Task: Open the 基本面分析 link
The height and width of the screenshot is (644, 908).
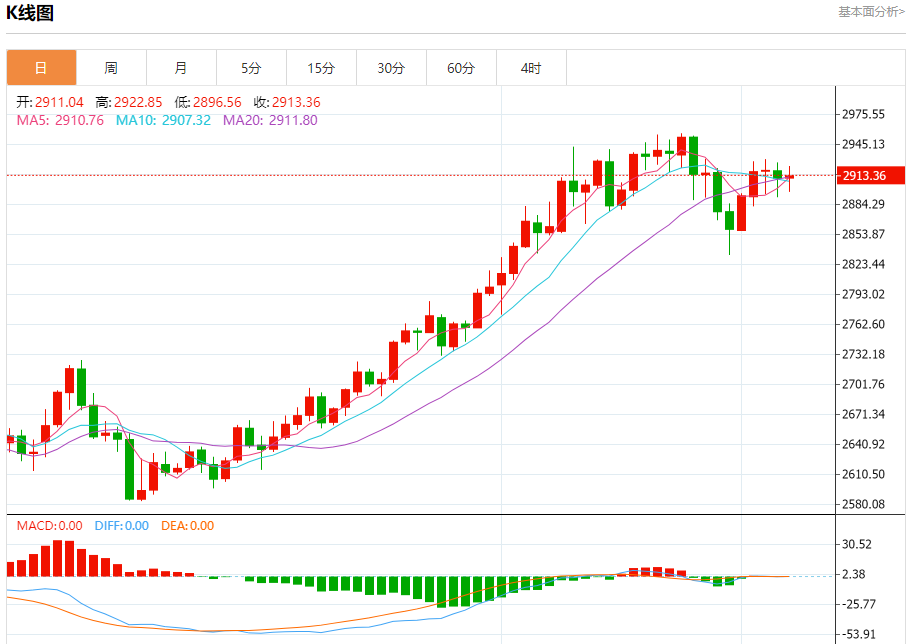Action: pos(871,12)
